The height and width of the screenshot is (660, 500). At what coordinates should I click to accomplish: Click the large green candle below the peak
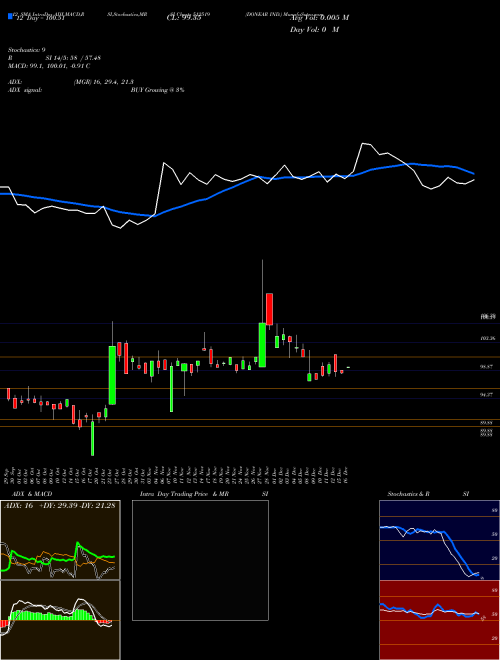click(262, 345)
